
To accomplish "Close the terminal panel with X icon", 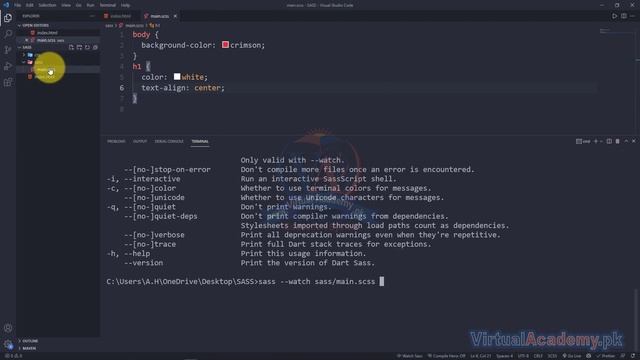I will [x=633, y=141].
